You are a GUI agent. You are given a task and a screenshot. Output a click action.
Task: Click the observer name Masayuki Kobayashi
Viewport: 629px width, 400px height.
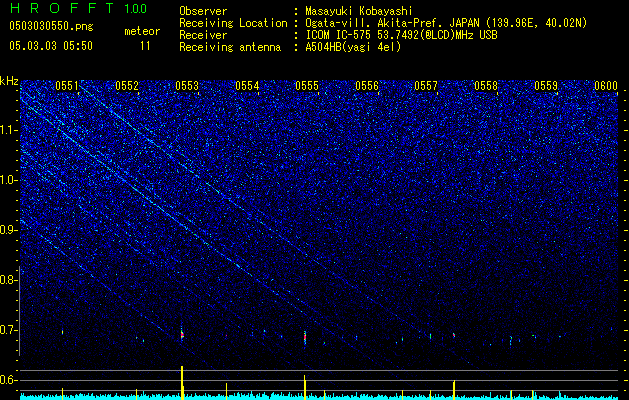click(358, 11)
